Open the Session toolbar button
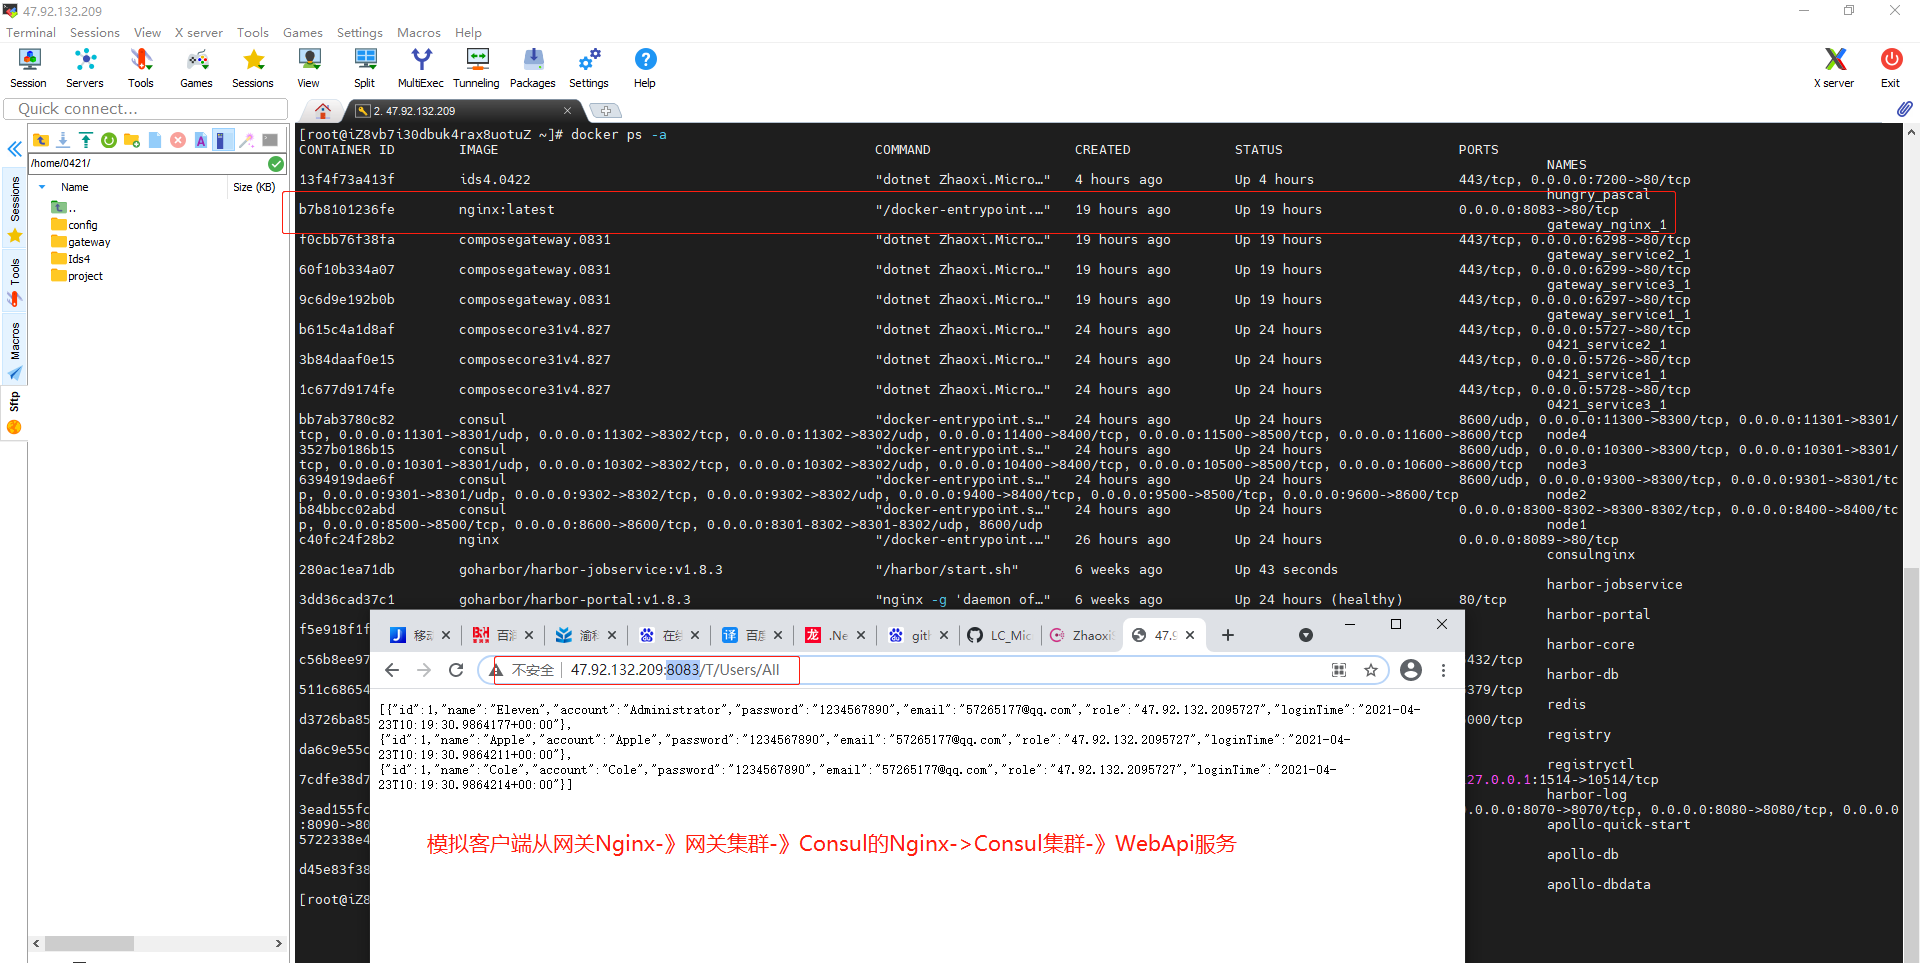The height and width of the screenshot is (963, 1920). pyautogui.click(x=29, y=68)
